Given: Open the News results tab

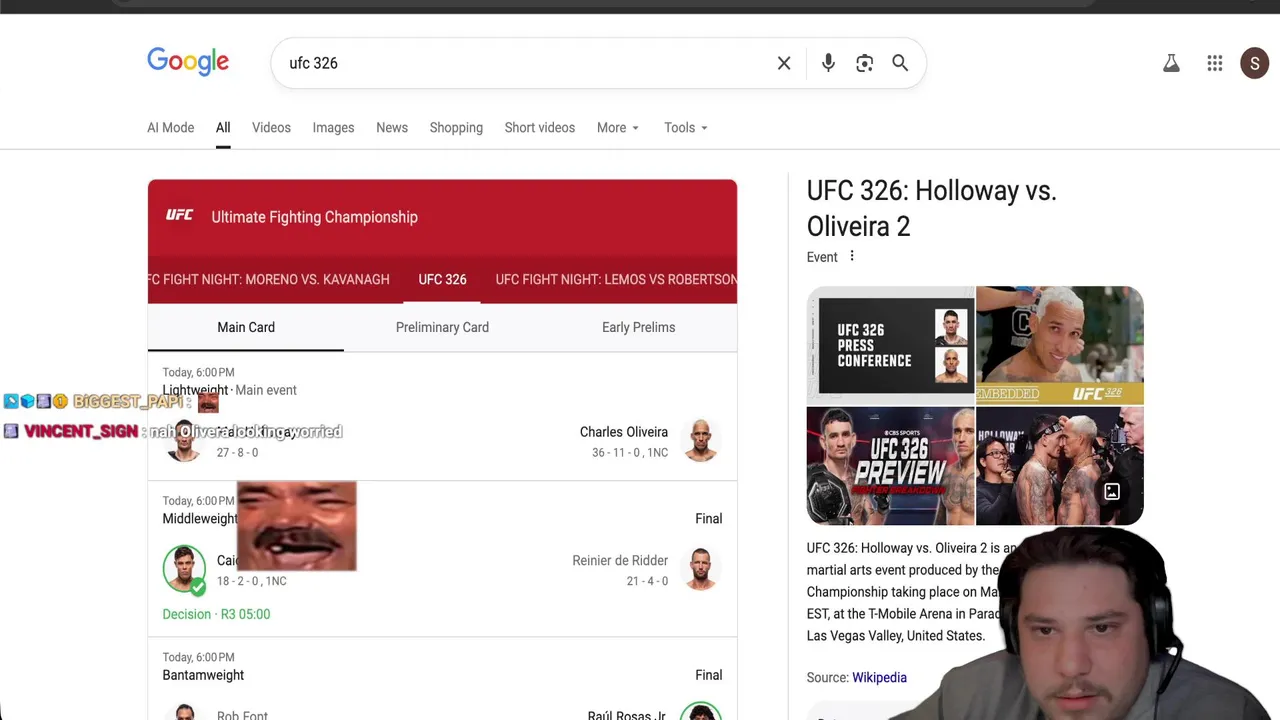Looking at the screenshot, I should tap(392, 127).
